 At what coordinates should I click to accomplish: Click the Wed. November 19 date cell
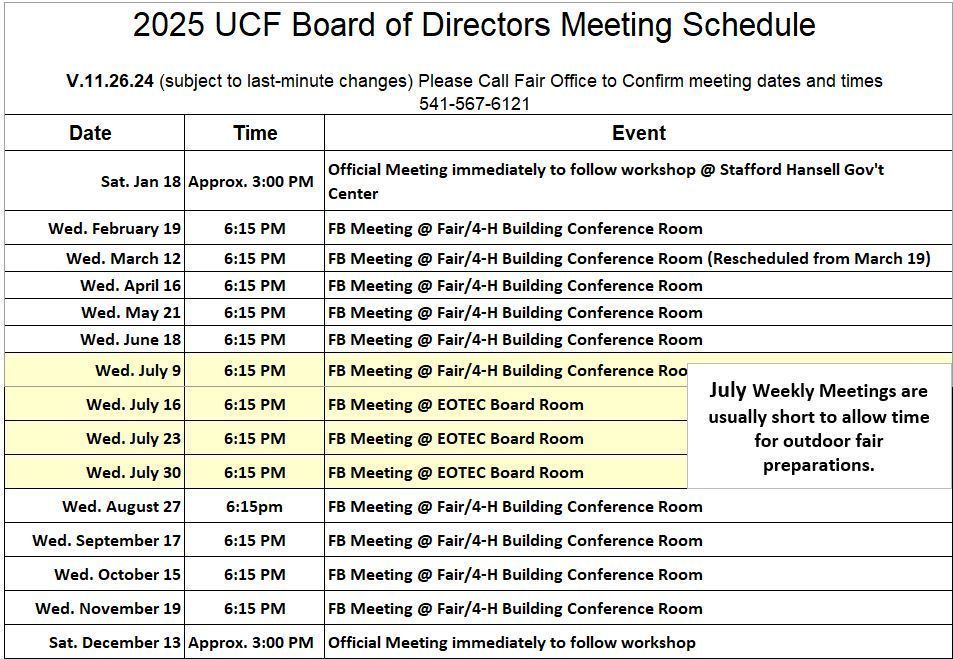click(108, 608)
